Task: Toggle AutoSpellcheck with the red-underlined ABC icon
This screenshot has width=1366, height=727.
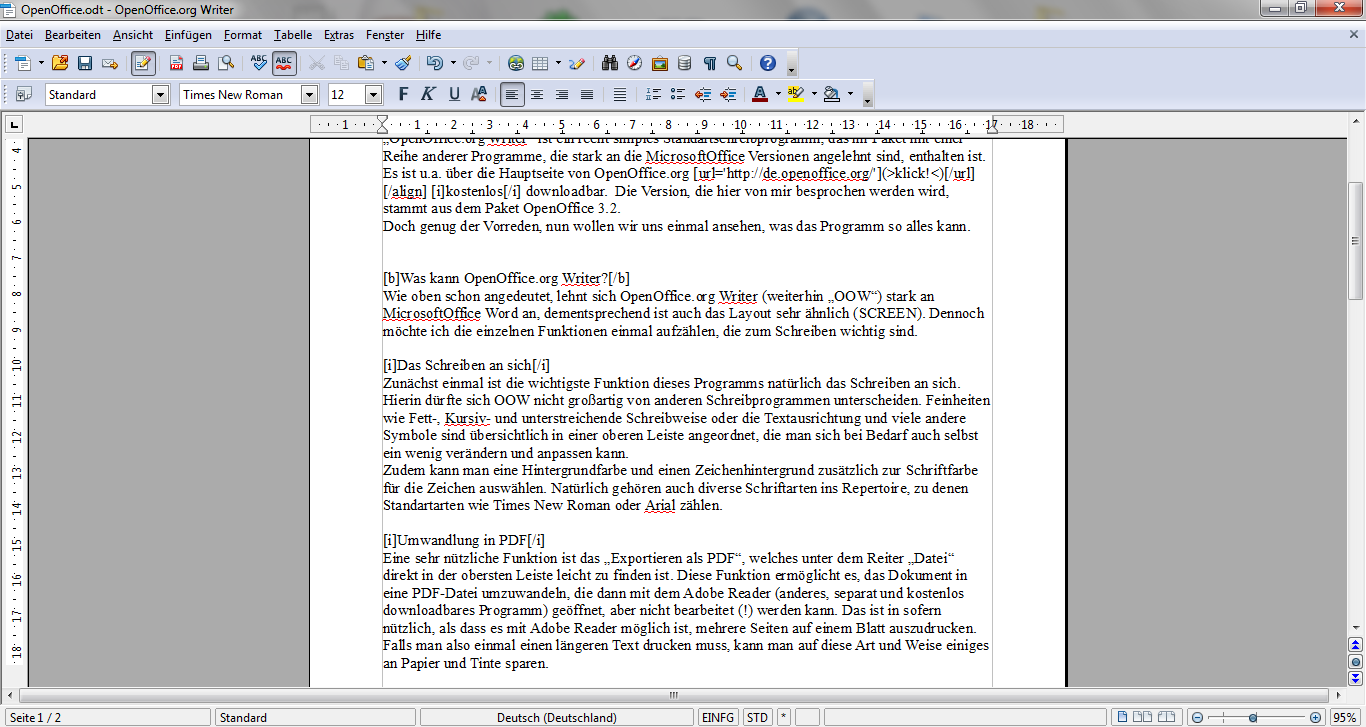Action: pyautogui.click(x=284, y=63)
